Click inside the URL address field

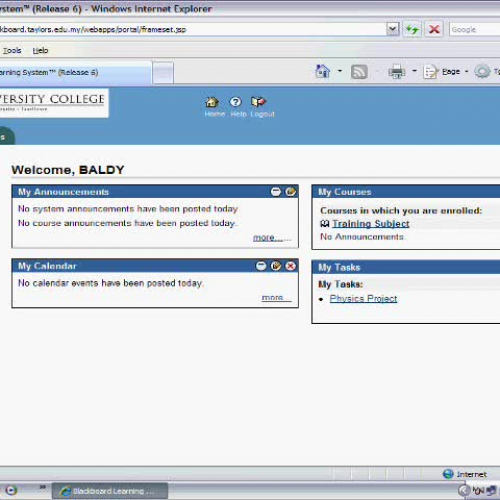click(193, 29)
